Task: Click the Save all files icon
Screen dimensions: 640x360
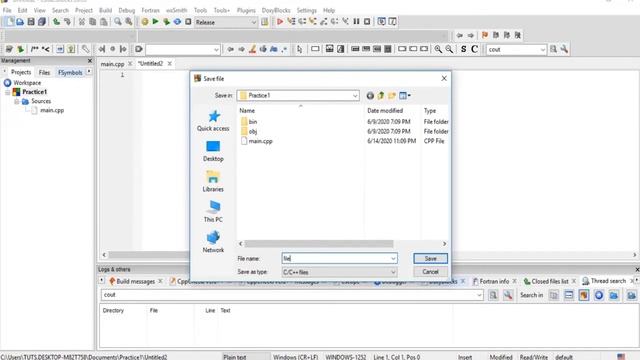Action: tap(42, 22)
